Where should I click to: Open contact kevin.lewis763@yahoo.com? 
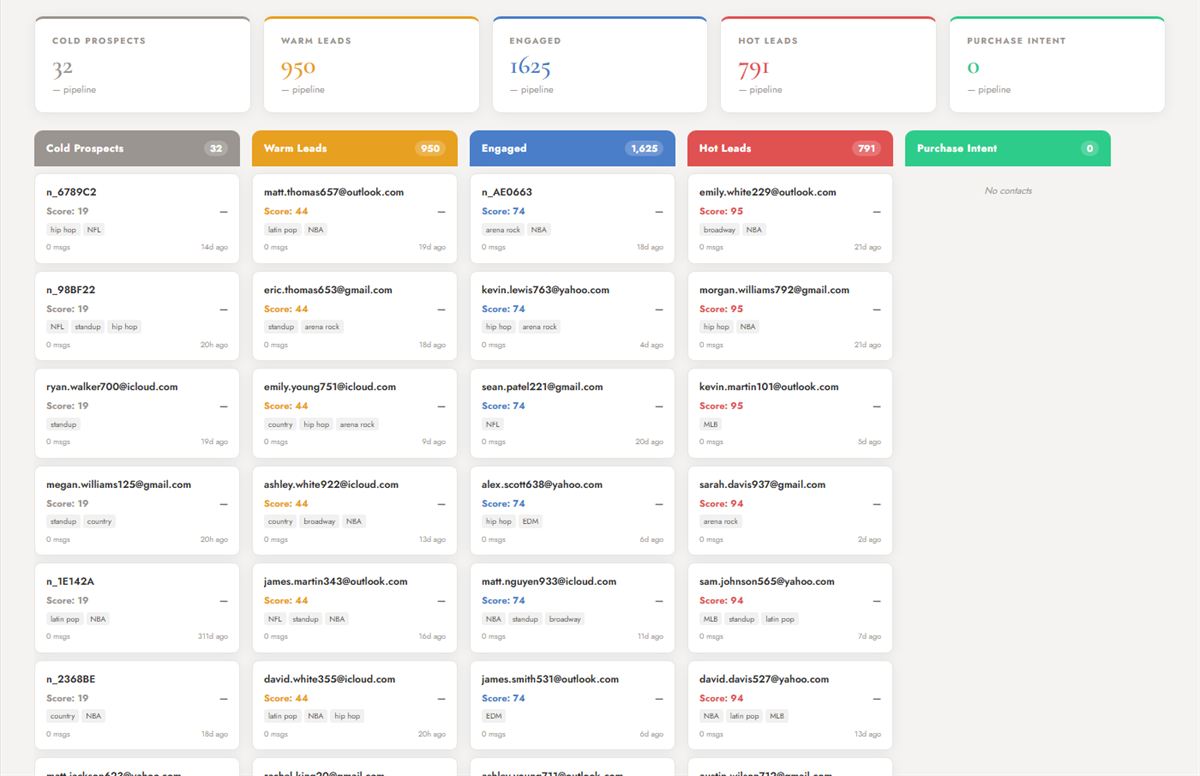pyautogui.click(x=572, y=316)
